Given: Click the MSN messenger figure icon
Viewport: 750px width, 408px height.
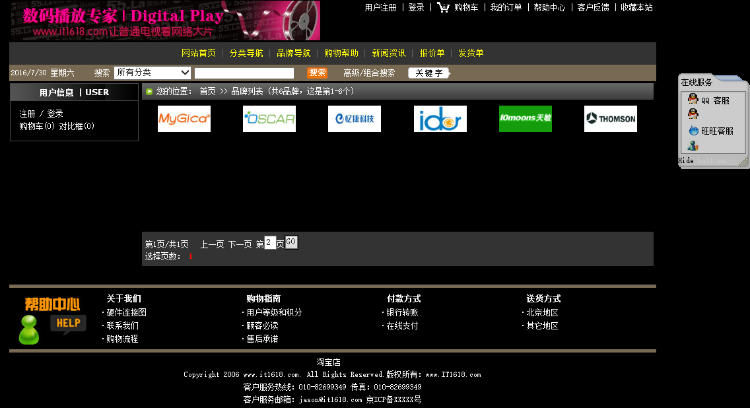Looking at the screenshot, I should 693,145.
